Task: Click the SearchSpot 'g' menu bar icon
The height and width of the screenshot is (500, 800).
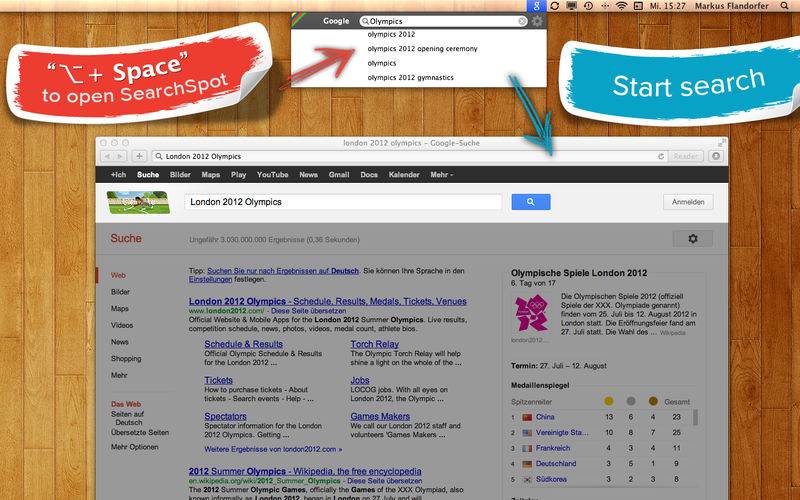Action: (536, 6)
